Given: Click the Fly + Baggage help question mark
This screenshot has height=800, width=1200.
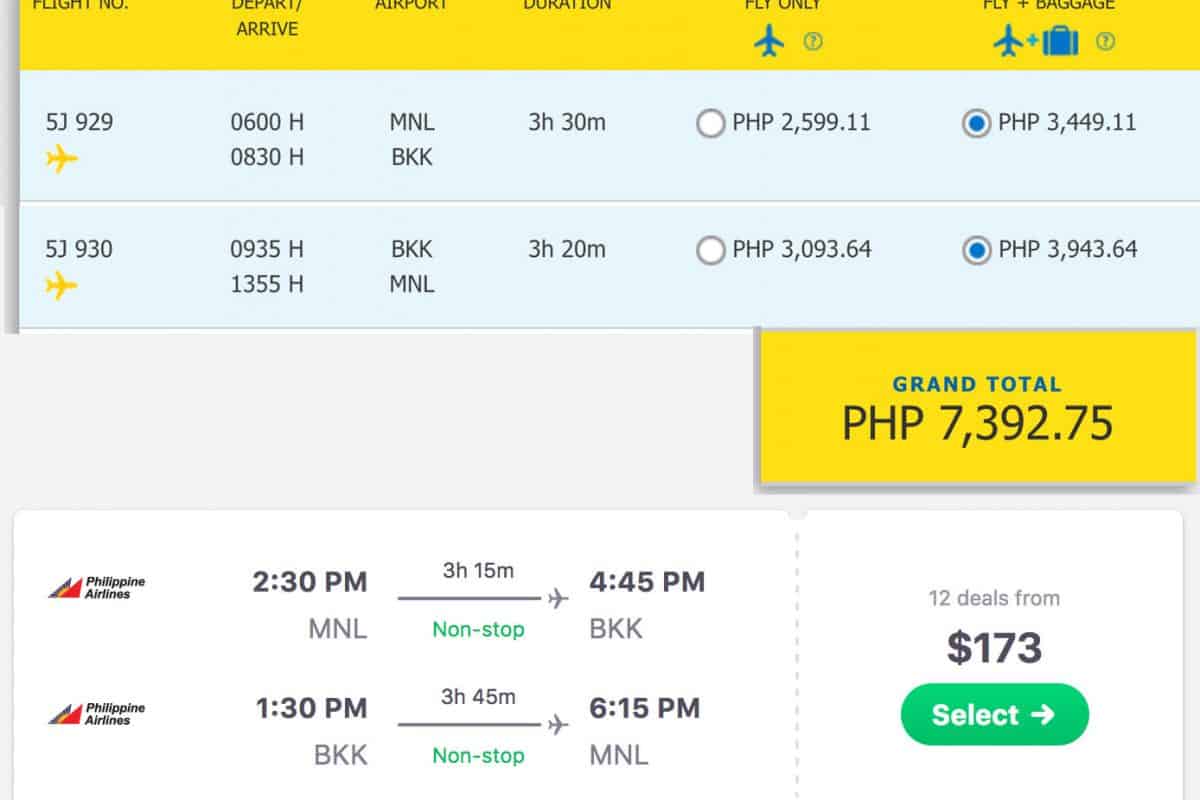Looking at the screenshot, I should coord(1105,42).
